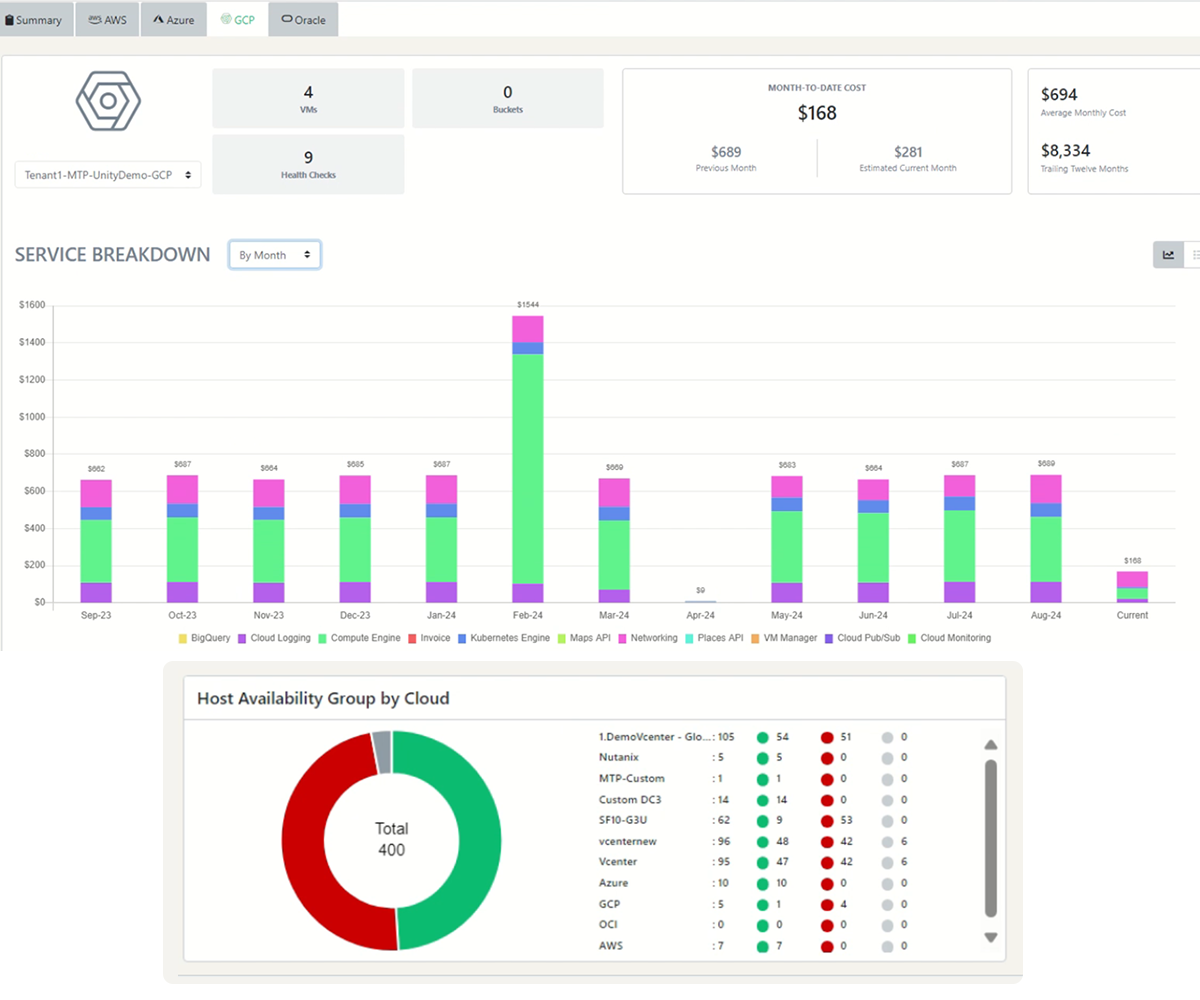The image size is (1200, 1000).
Task: Expand the By Month period dropdown
Action: coord(274,255)
